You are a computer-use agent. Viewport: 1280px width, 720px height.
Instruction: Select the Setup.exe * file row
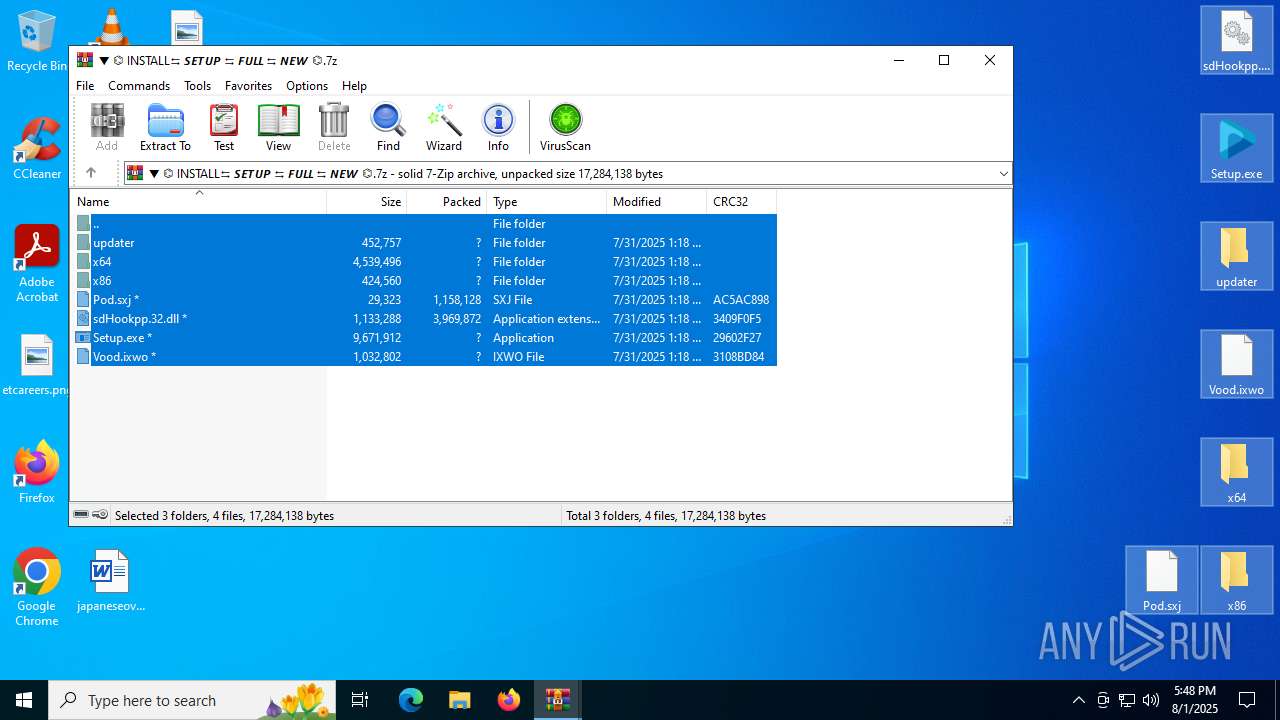coord(426,338)
